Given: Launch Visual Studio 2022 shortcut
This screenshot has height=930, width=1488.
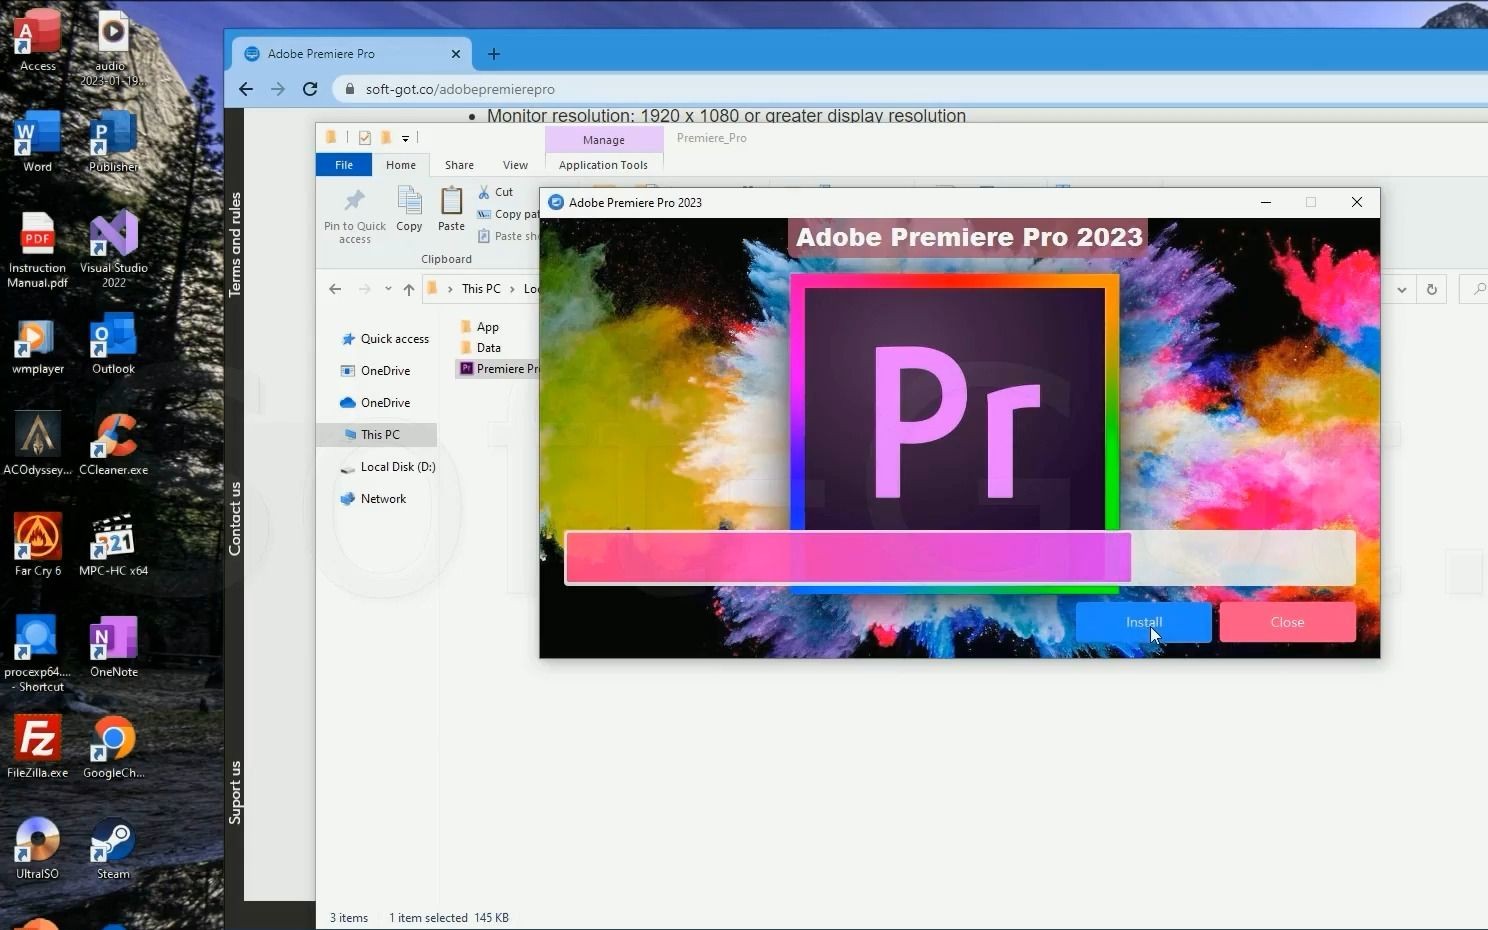Looking at the screenshot, I should [113, 250].
